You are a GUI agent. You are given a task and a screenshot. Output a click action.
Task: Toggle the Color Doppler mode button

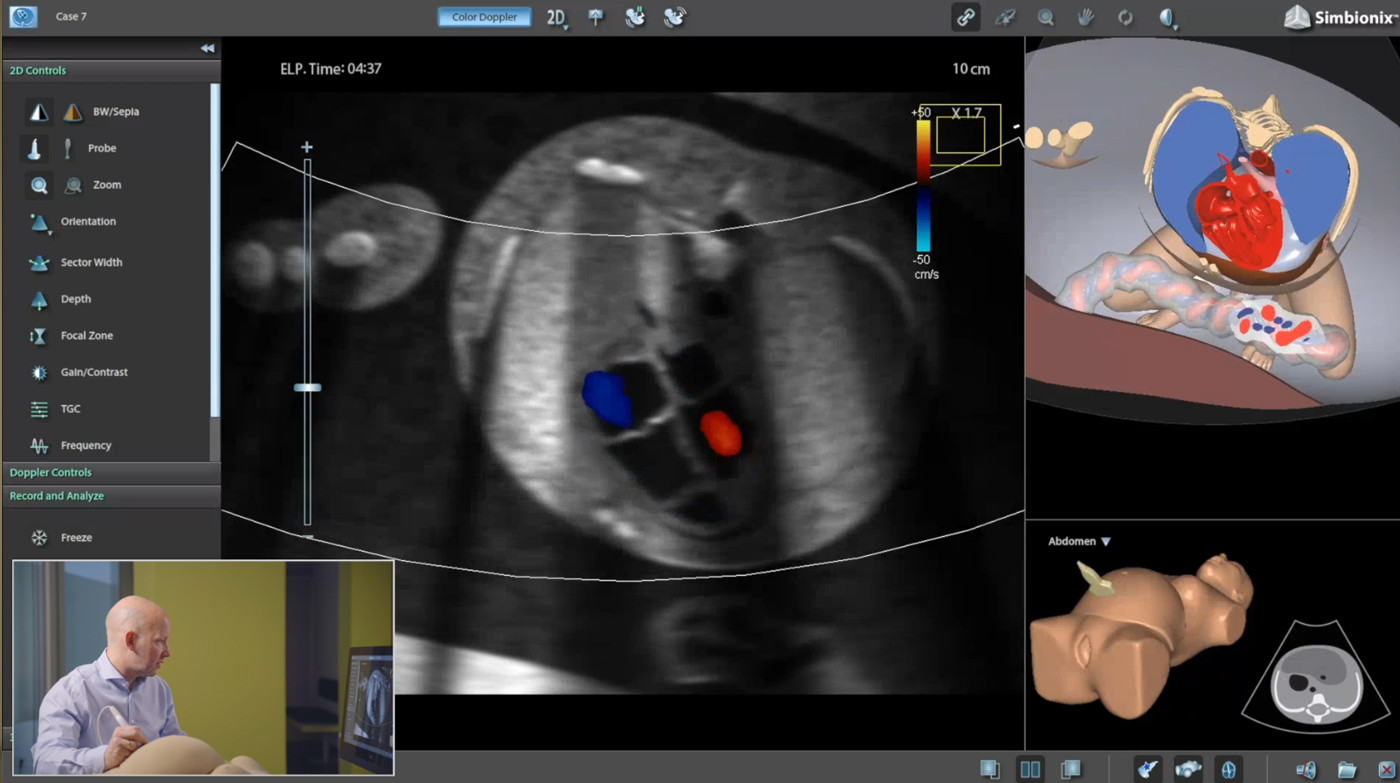484,17
